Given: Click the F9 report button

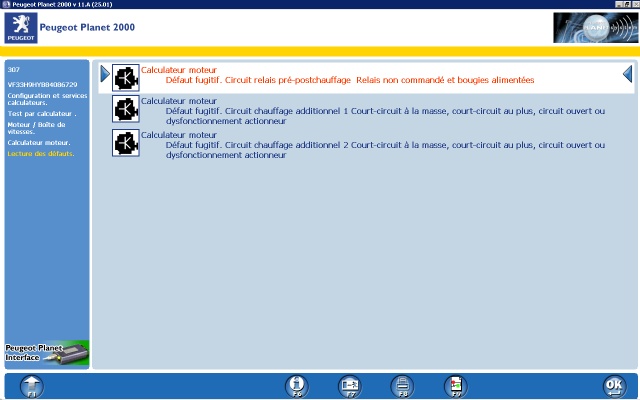Looking at the screenshot, I should click(x=456, y=386).
